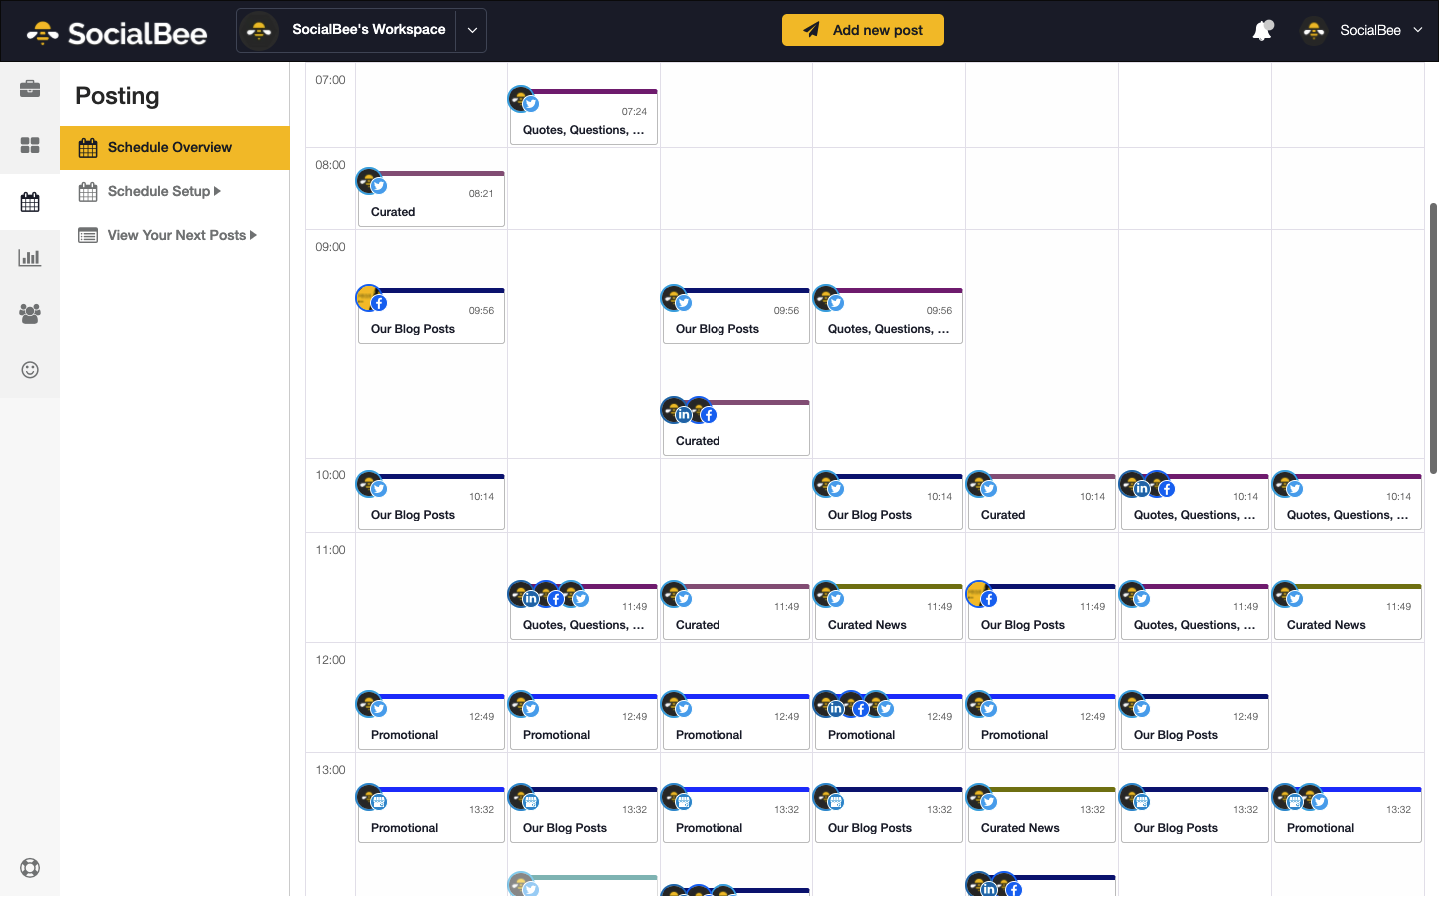Open the bar chart analytics icon

point(30,258)
